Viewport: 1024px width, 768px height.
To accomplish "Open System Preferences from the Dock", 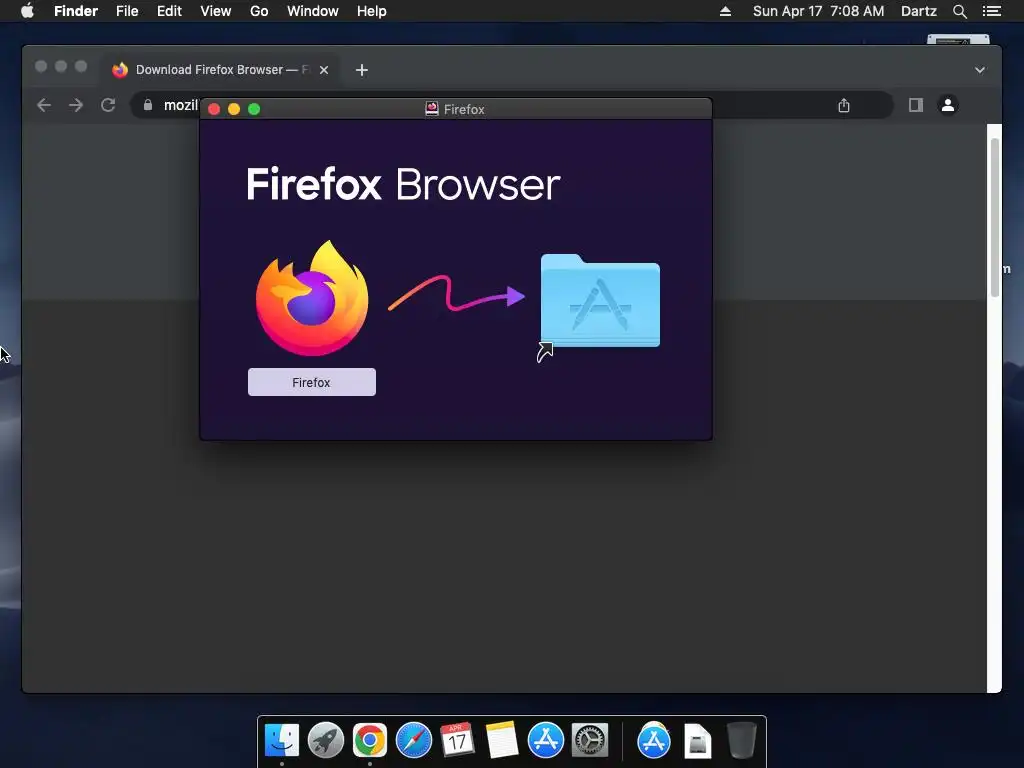I will pos(590,741).
